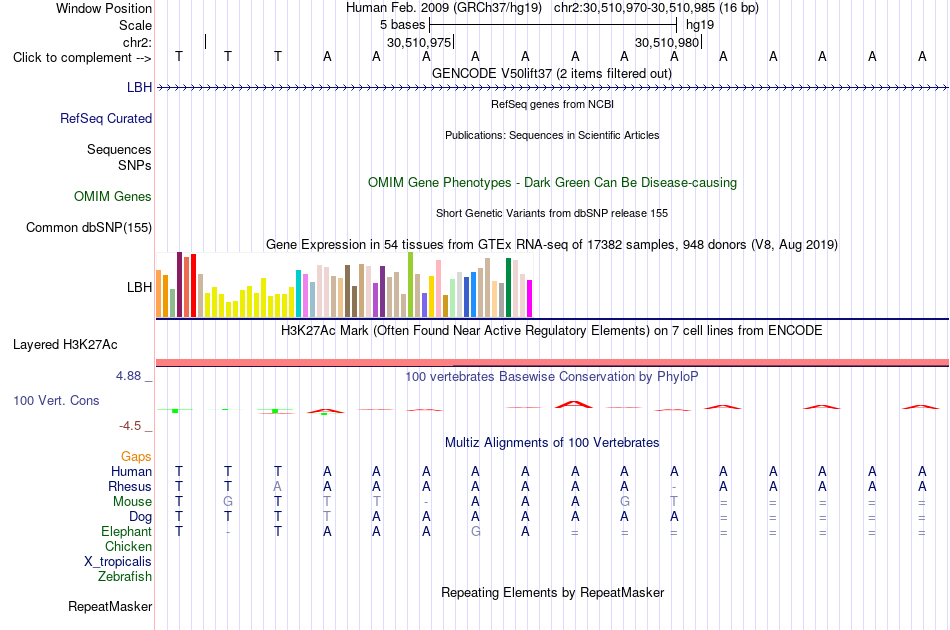
Task: Click the Scale label
Action: [x=136, y=25]
